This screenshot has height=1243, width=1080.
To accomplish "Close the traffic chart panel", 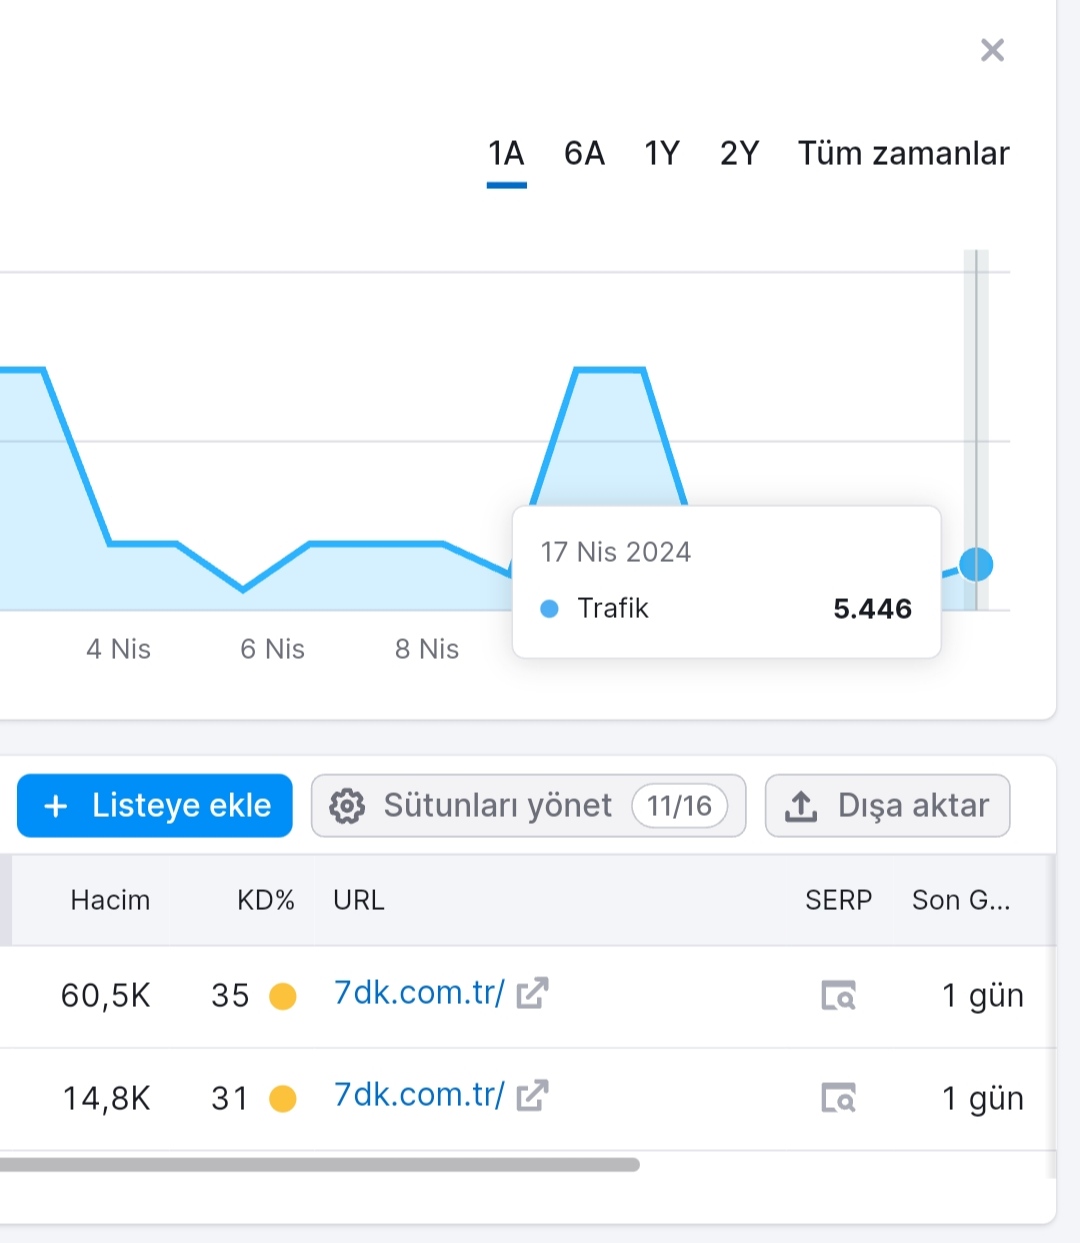I will pos(992,50).
